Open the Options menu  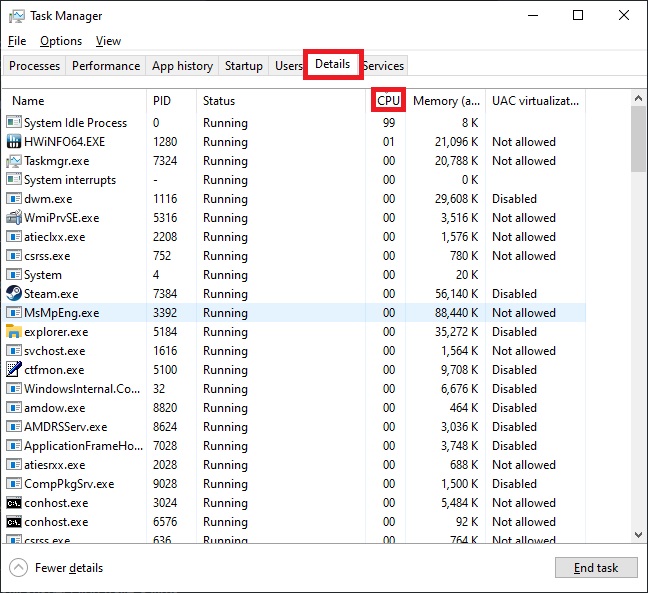tap(61, 41)
